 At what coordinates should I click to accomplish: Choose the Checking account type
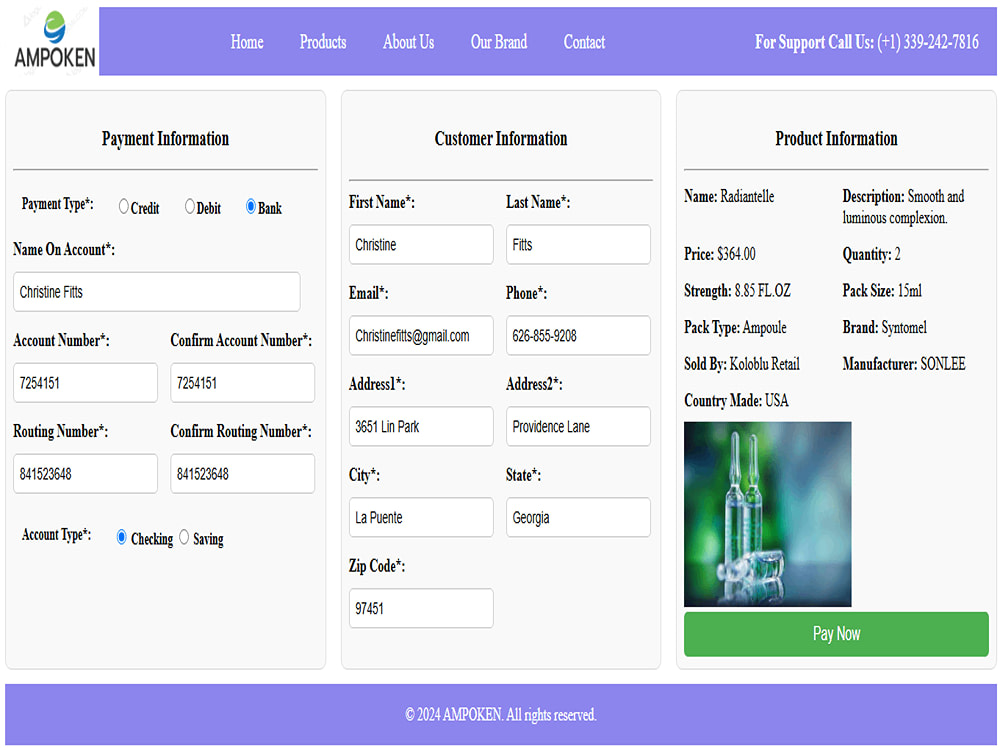coord(121,538)
